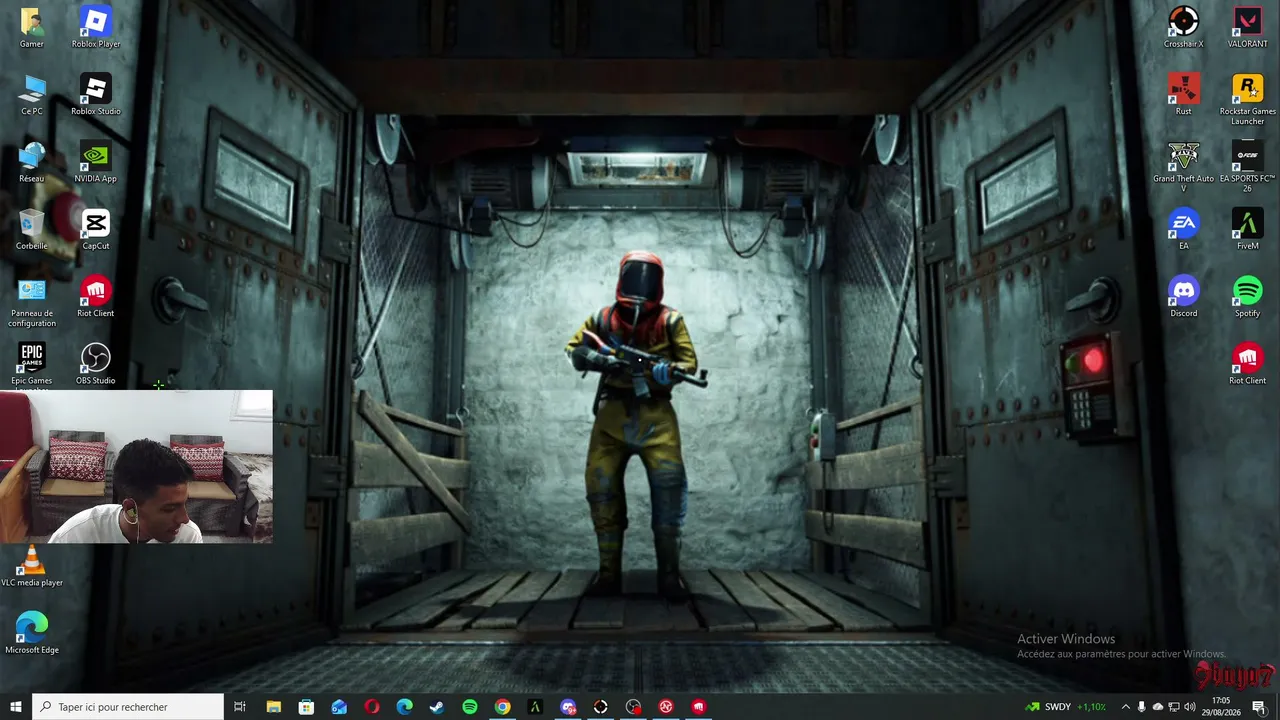1280x720 pixels.
Task: Open Google Chrome from the taskbar
Action: 502,707
